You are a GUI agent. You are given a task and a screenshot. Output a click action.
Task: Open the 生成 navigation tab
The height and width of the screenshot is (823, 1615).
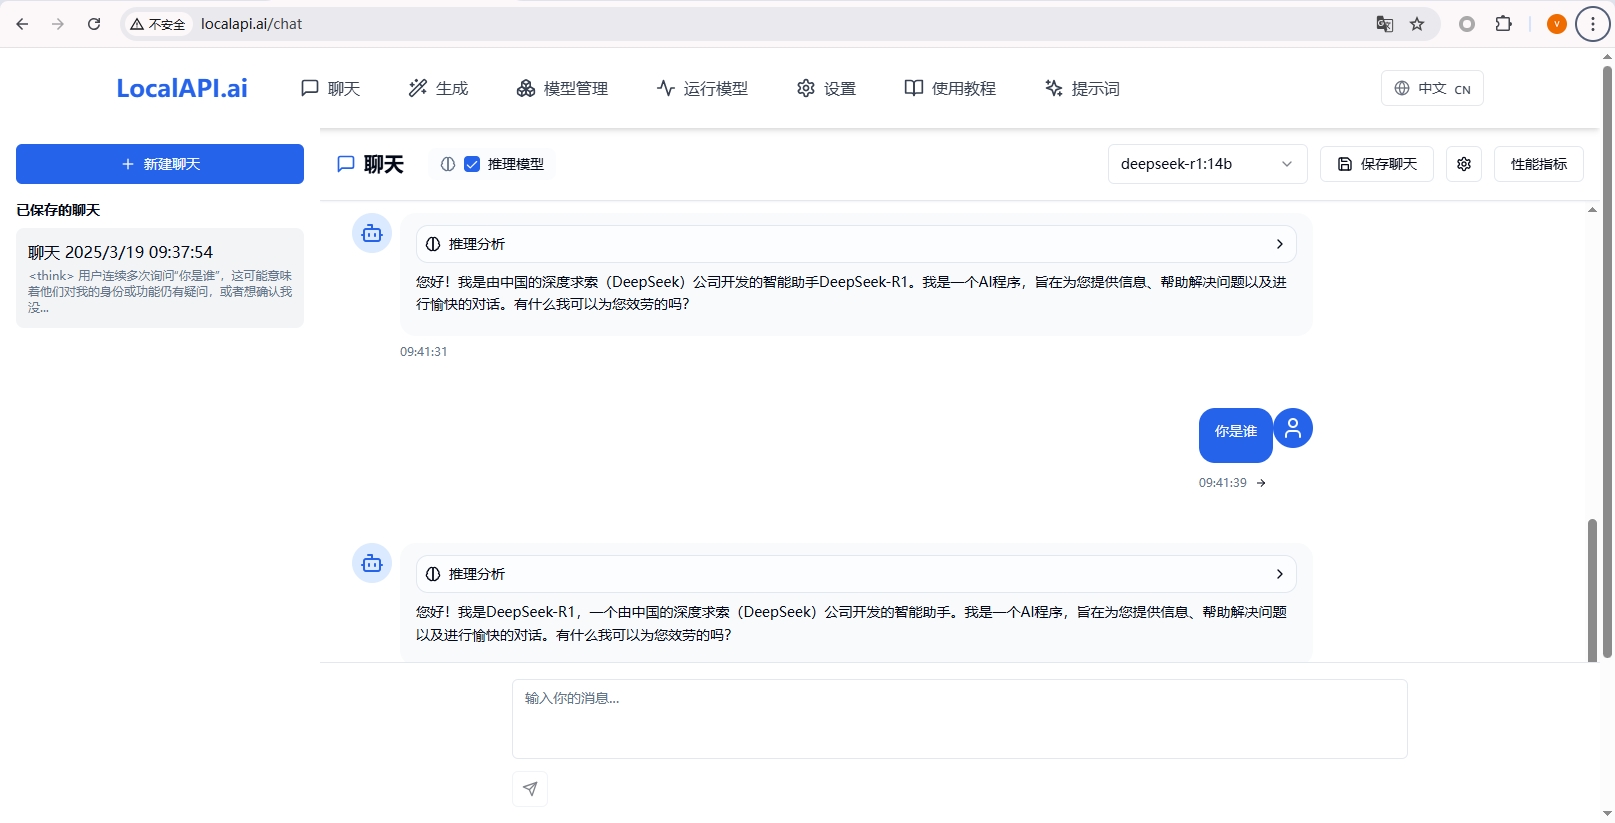tap(438, 88)
